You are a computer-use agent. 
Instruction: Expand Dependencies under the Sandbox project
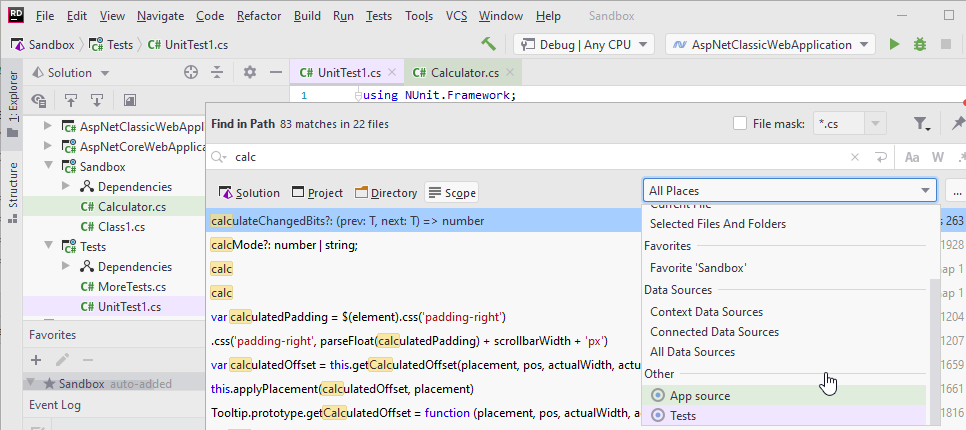(66, 187)
